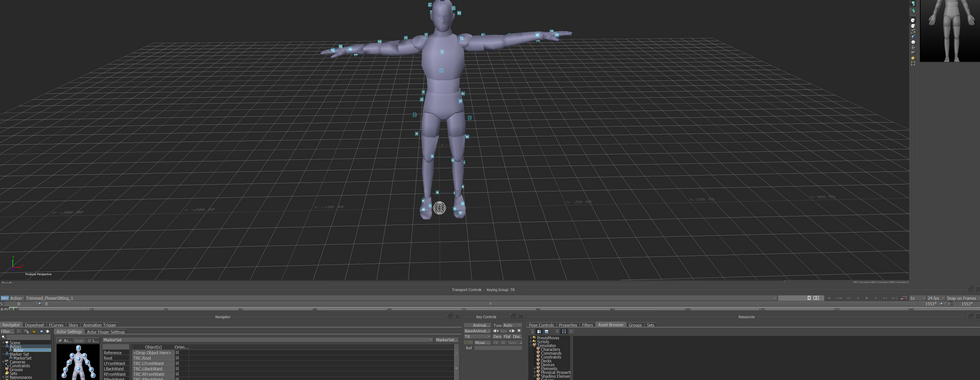Click the Take name field Trimmed_FlowerSitting_1

coord(400,298)
